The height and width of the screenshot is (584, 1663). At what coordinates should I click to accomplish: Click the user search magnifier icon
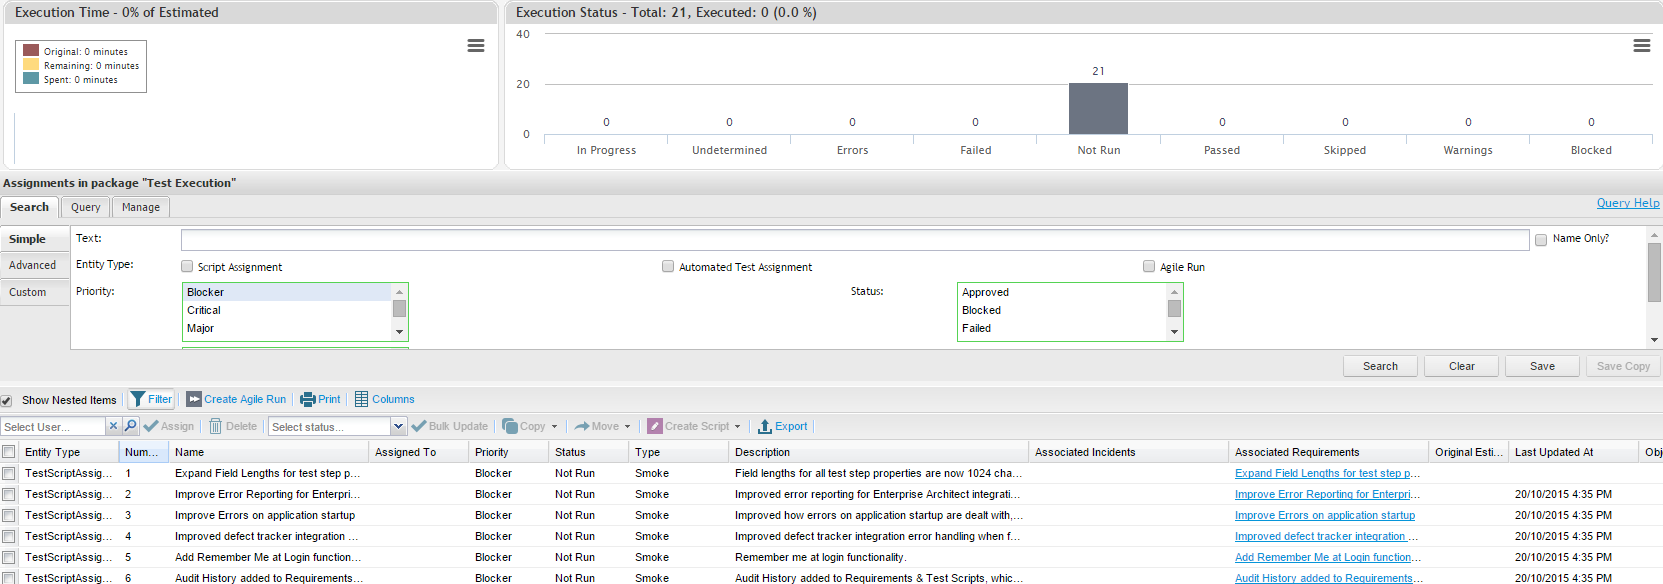pos(130,426)
